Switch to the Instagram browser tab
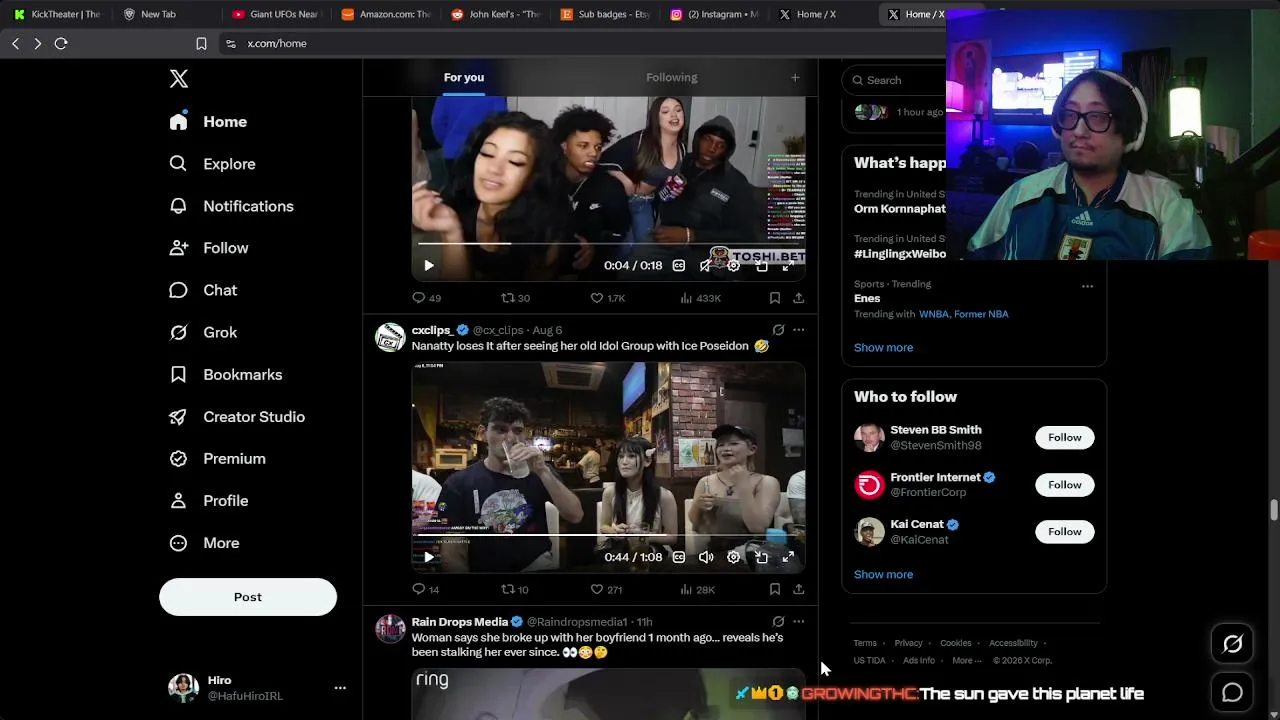Image resolution: width=1280 pixels, height=720 pixels. pos(714,14)
